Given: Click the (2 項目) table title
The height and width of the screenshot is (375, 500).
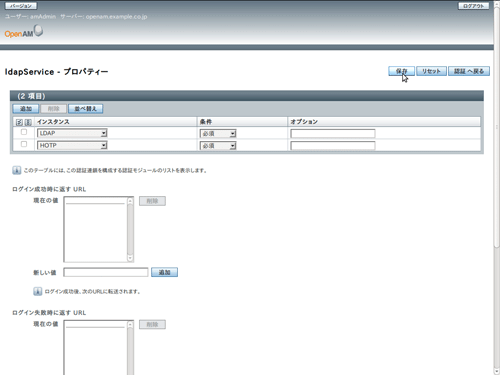Looking at the screenshot, I should pyautogui.click(x=31, y=96).
